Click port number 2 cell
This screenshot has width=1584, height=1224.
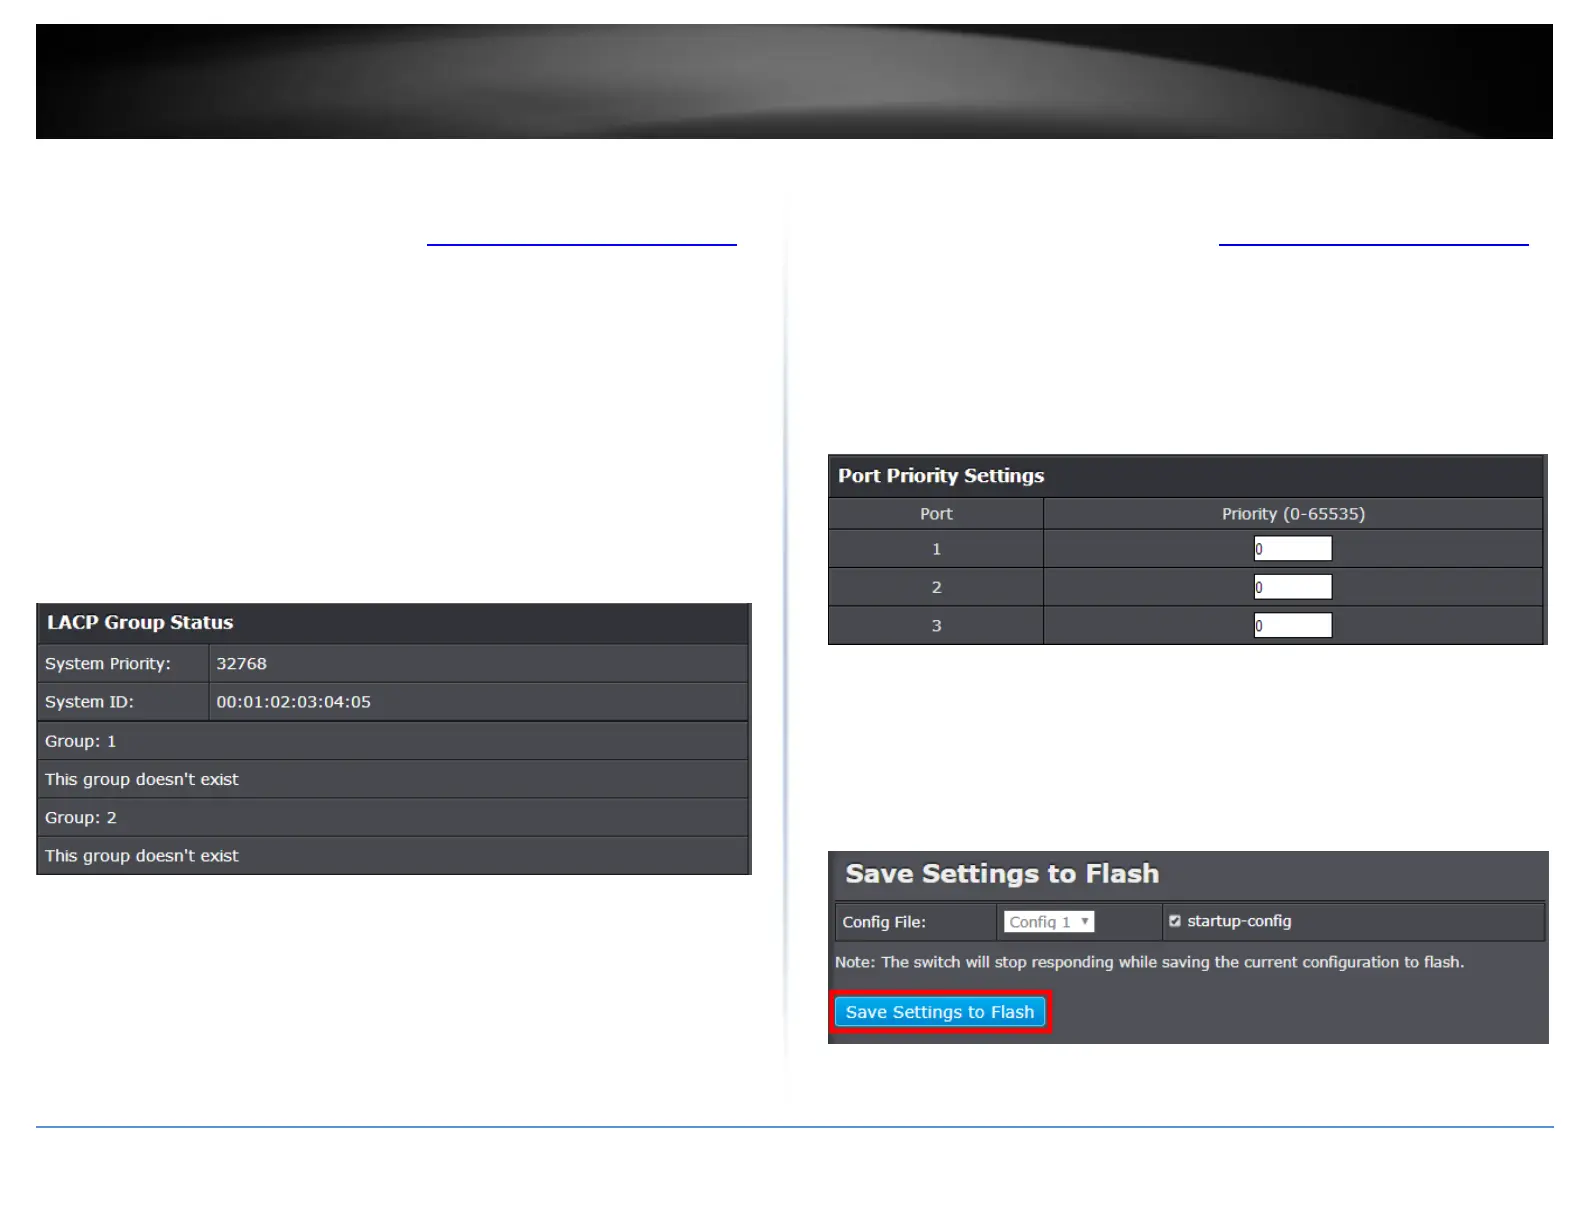936,587
